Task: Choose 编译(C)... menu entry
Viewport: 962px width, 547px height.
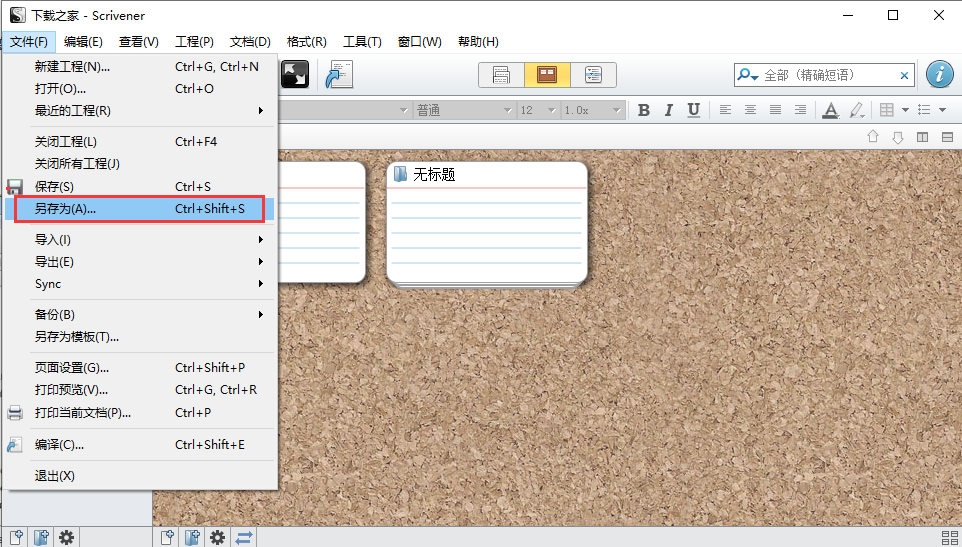Action: coord(139,445)
